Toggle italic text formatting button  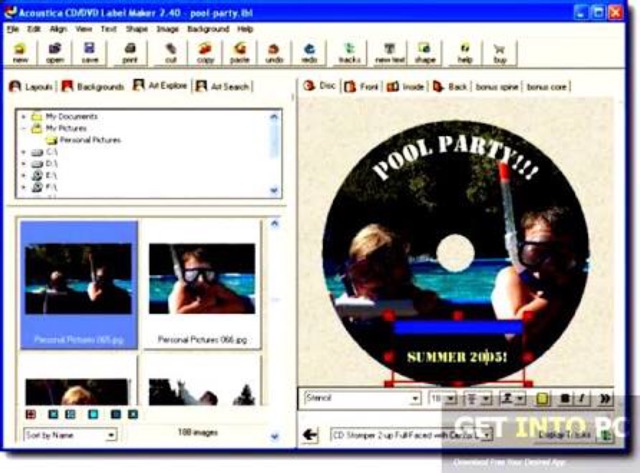583,398
